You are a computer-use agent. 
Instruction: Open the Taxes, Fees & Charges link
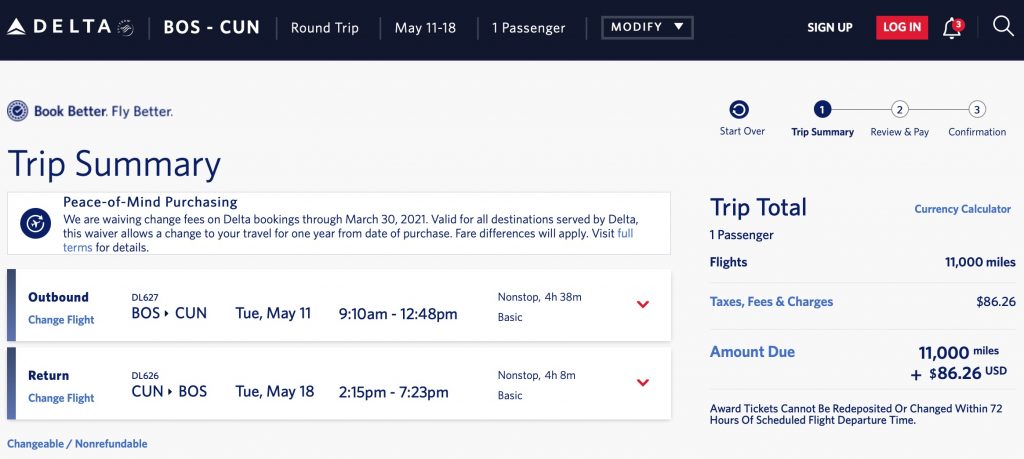pyautogui.click(x=771, y=302)
